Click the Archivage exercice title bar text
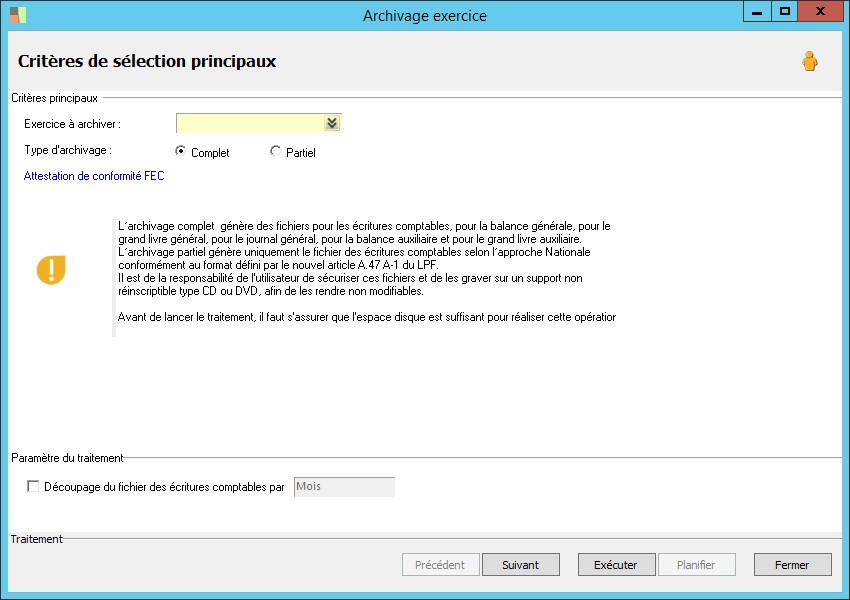850x600 pixels. click(x=424, y=15)
